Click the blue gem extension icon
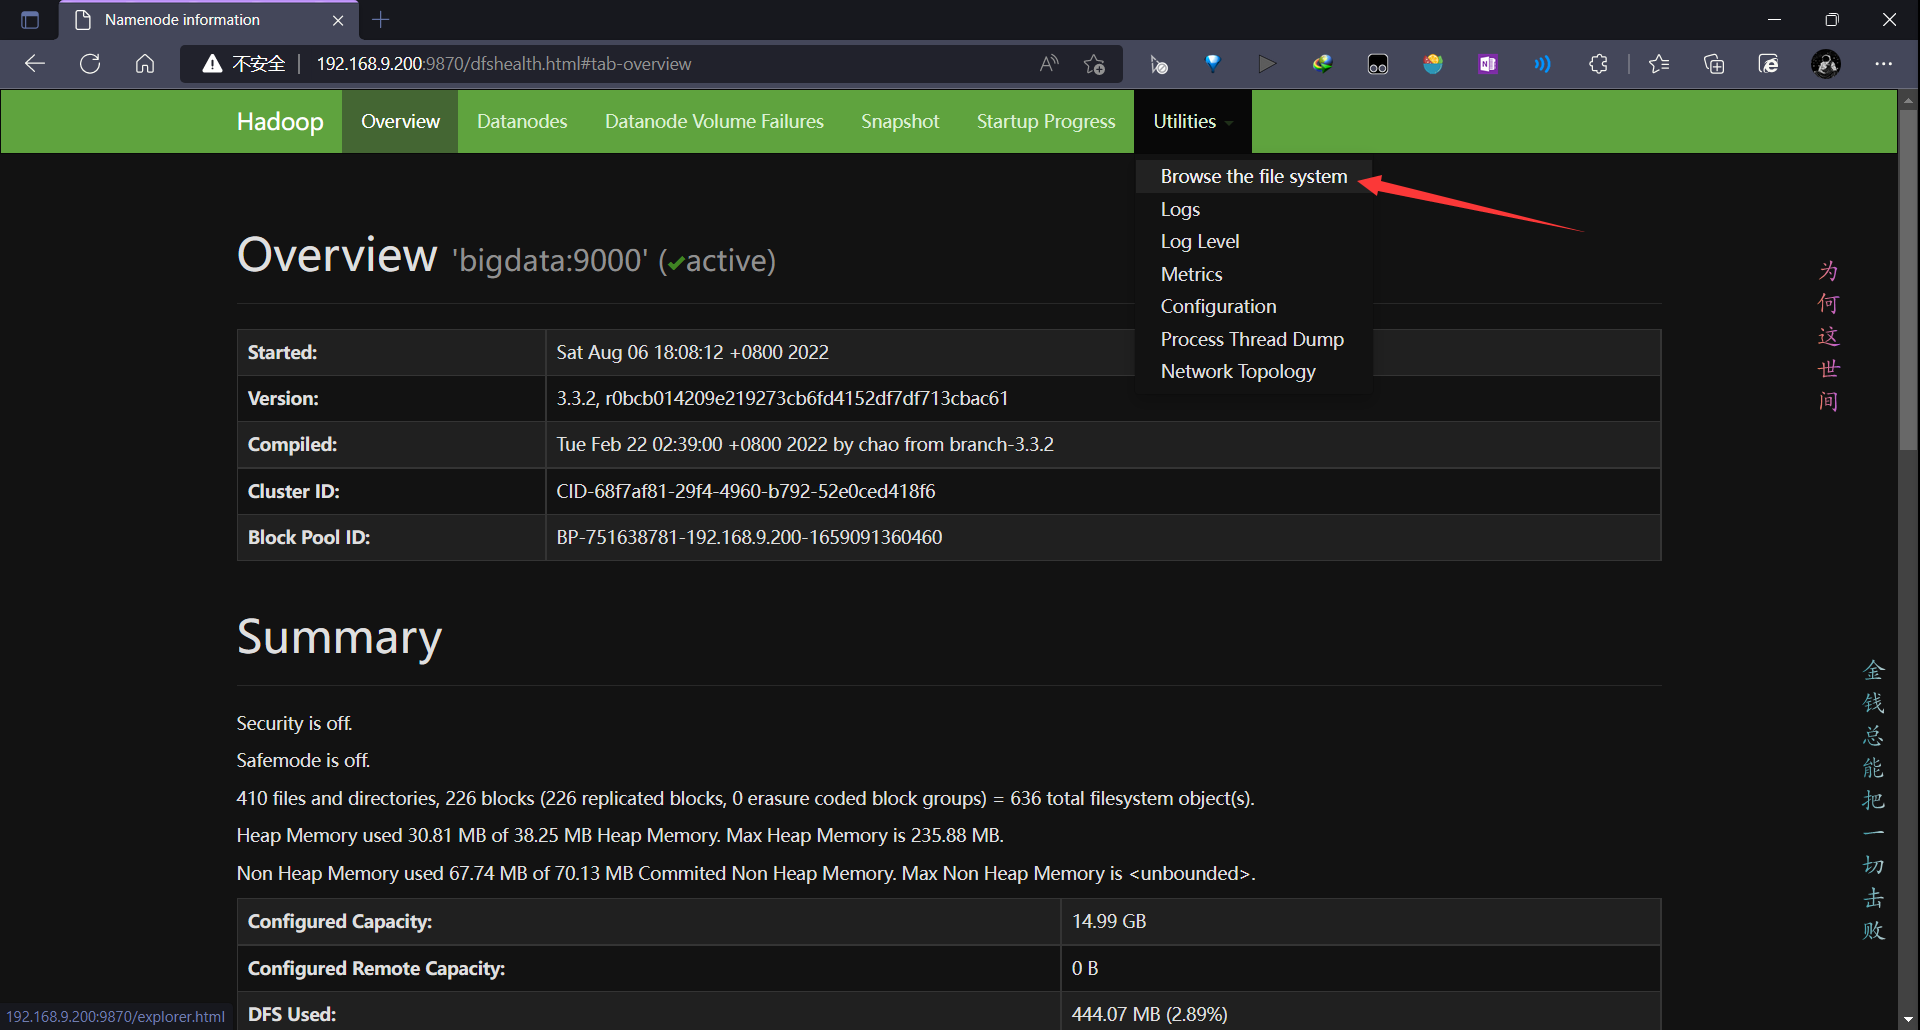1920x1030 pixels. 1213,64
